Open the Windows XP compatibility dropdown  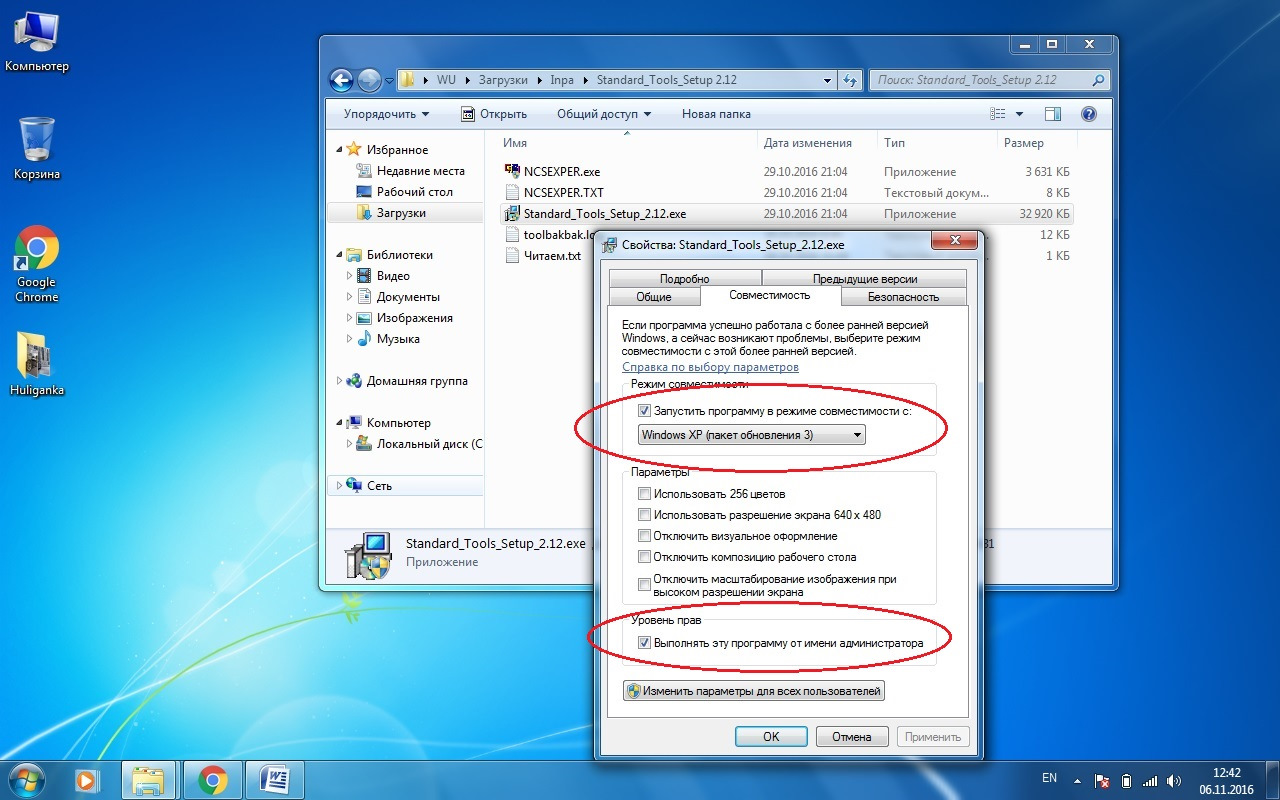pyautogui.click(x=751, y=435)
